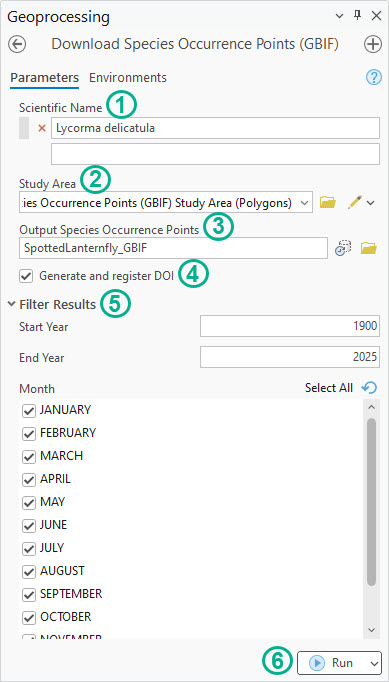The height and width of the screenshot is (682, 389).
Task: Click the Lycorma delicatula name field
Action: tap(215, 128)
